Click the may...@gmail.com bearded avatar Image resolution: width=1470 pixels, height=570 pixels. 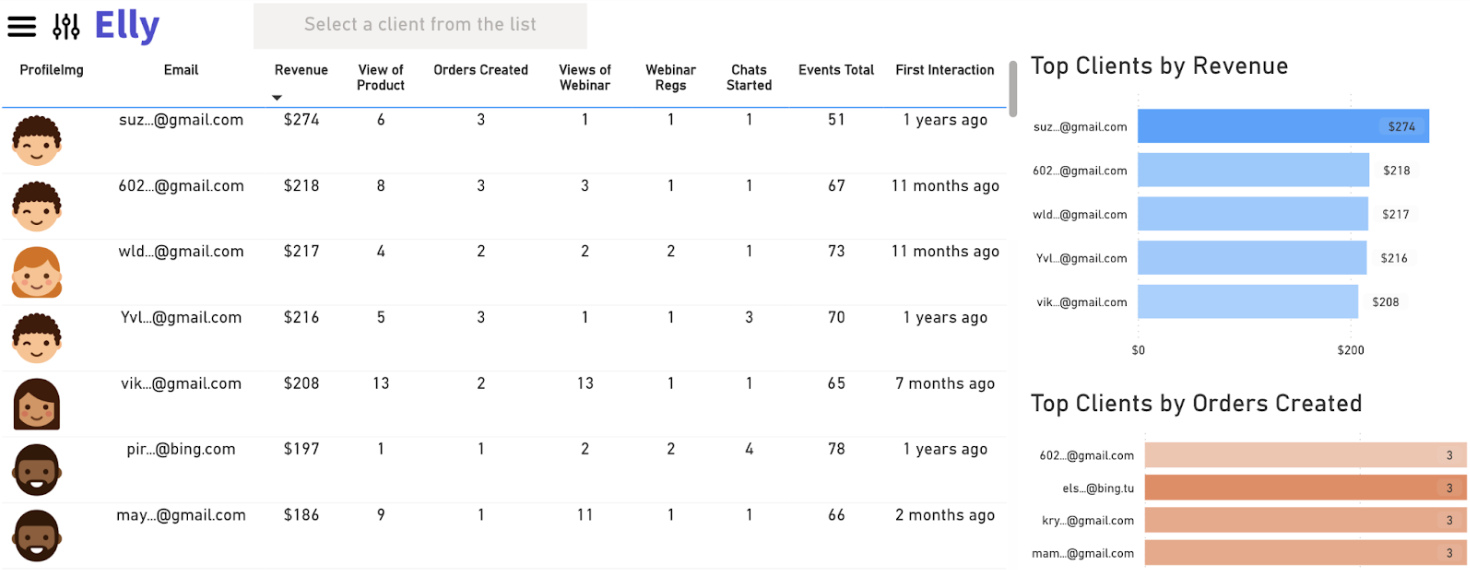pyautogui.click(x=37, y=536)
